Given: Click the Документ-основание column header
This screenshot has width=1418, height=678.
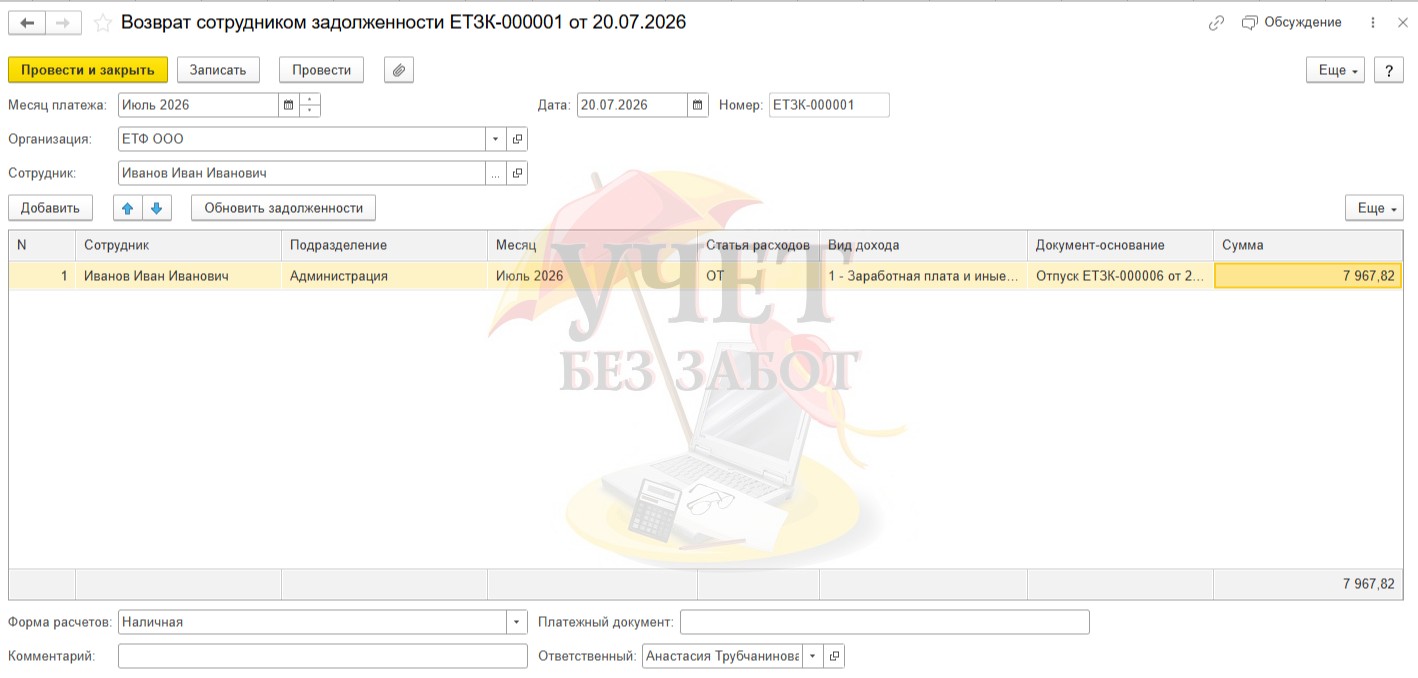Looking at the screenshot, I should point(1120,245).
